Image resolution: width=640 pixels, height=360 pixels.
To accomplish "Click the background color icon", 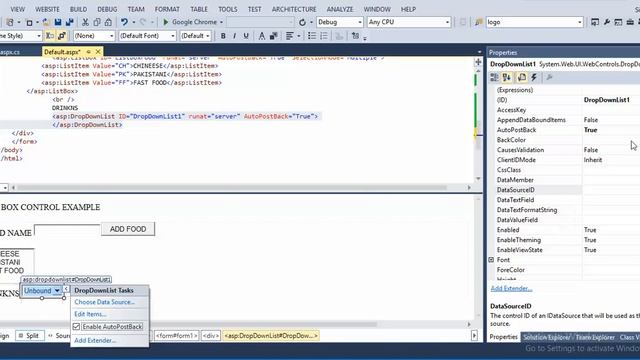I will (x=273, y=36).
